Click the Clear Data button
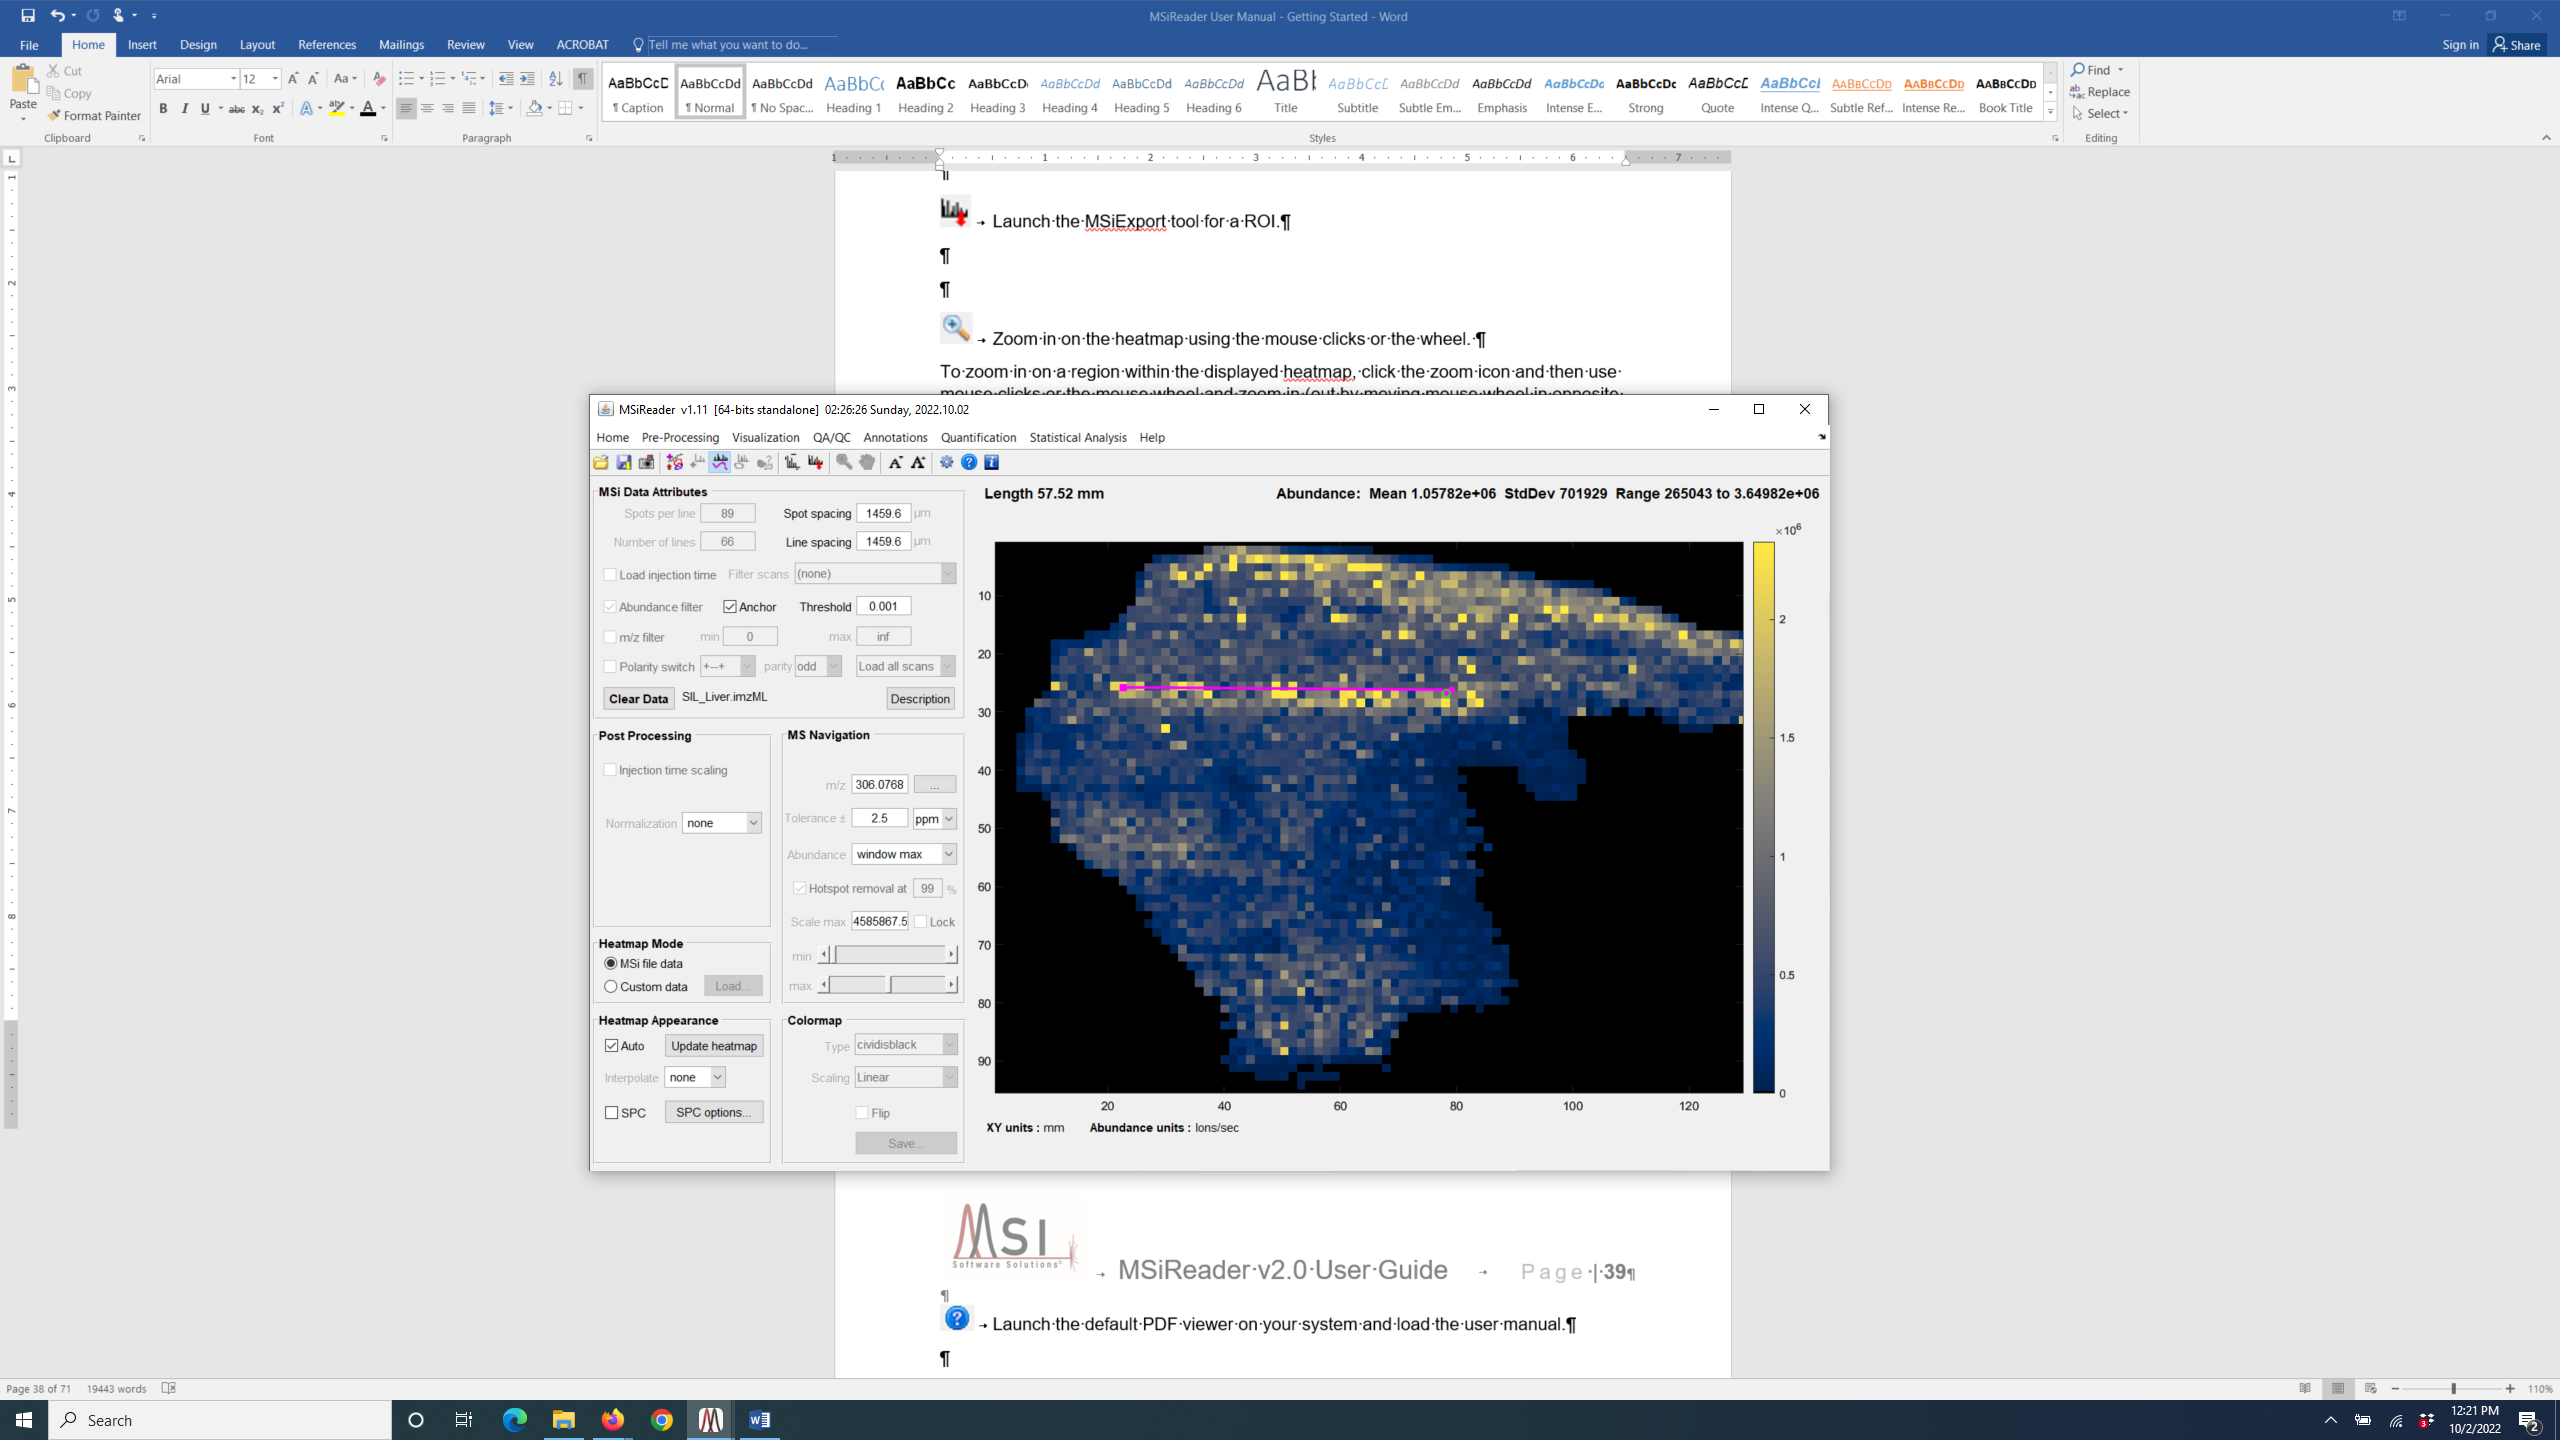The height and width of the screenshot is (1440, 2560). [638, 699]
